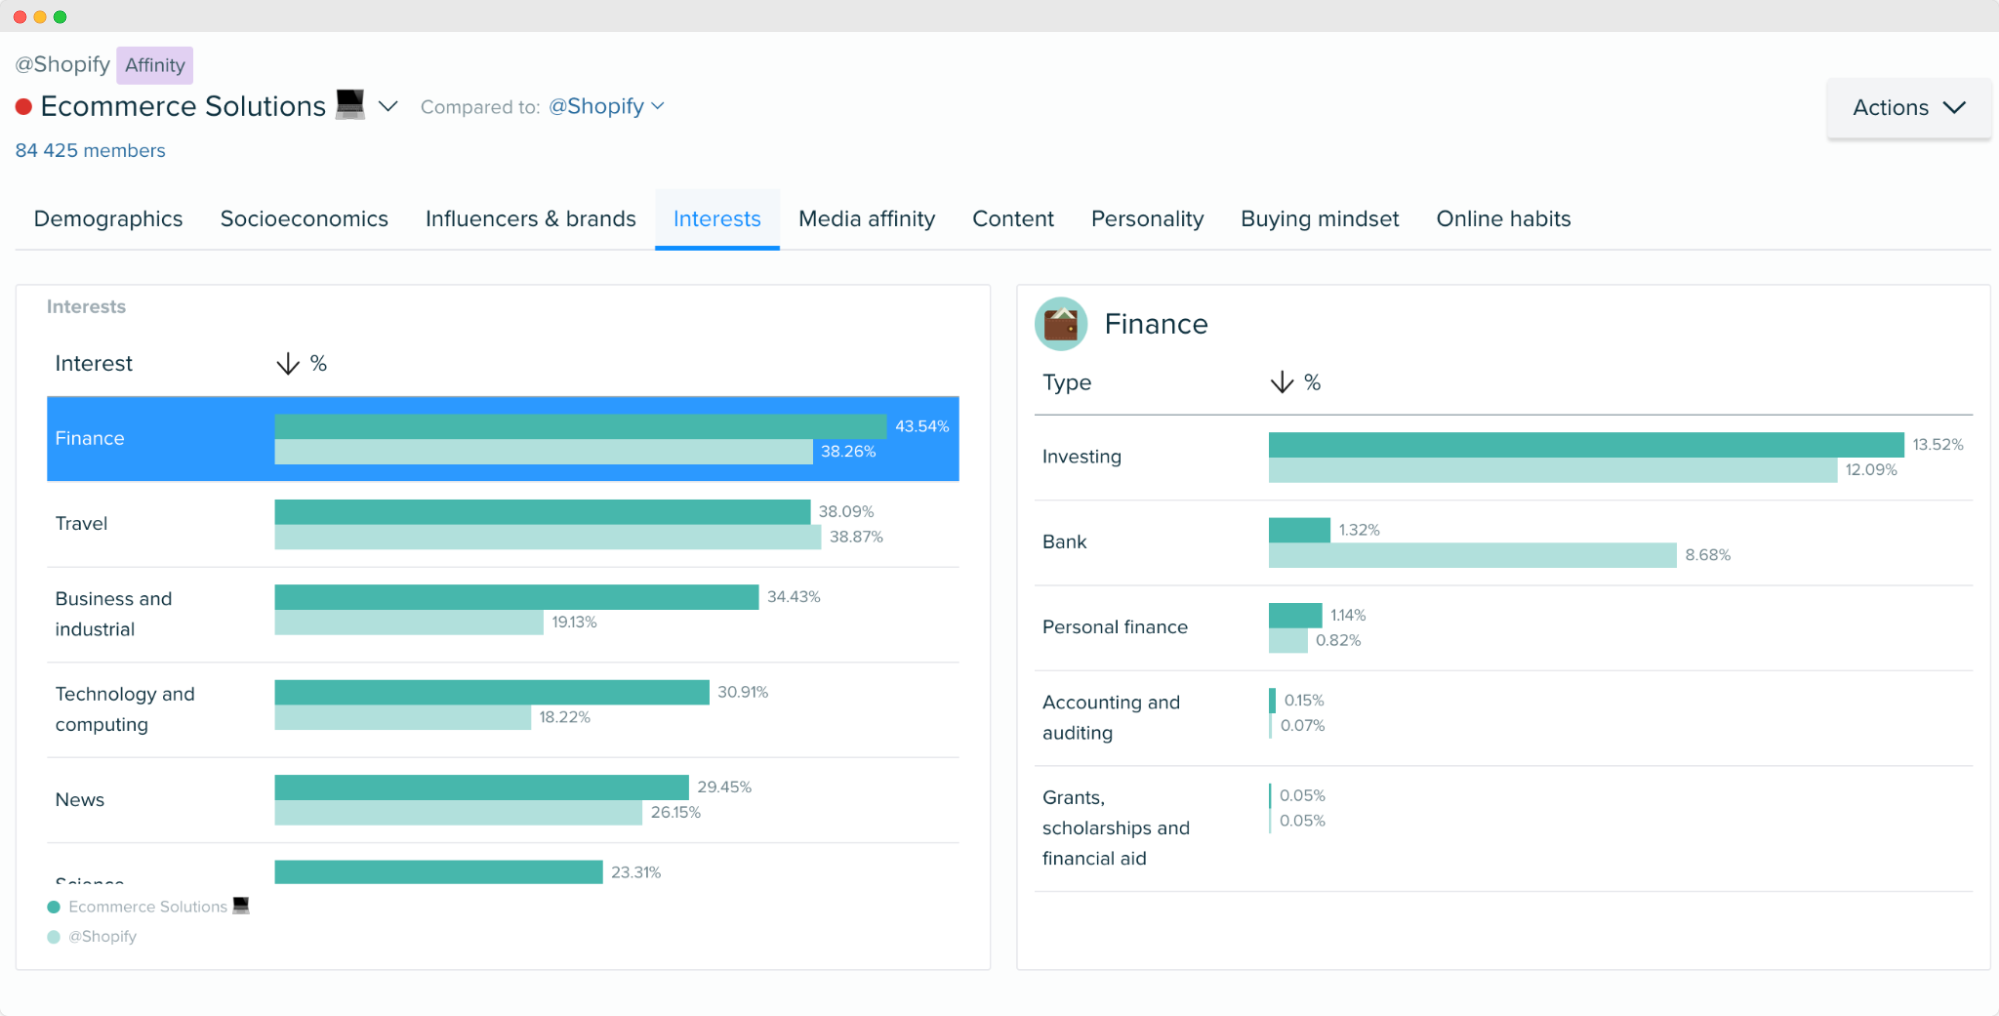Click the 34.43% Business and industrial value

point(794,597)
